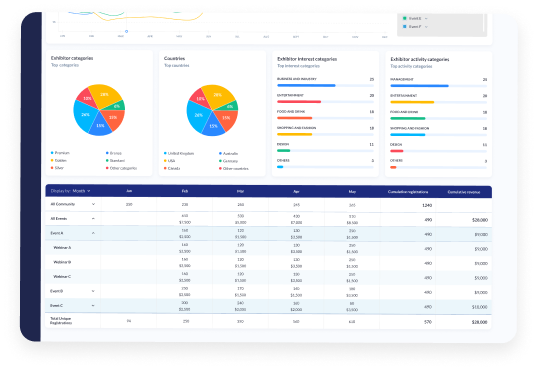Click the Management activity progress bar
The height and width of the screenshot is (371, 539).
pyautogui.click(x=438, y=86)
